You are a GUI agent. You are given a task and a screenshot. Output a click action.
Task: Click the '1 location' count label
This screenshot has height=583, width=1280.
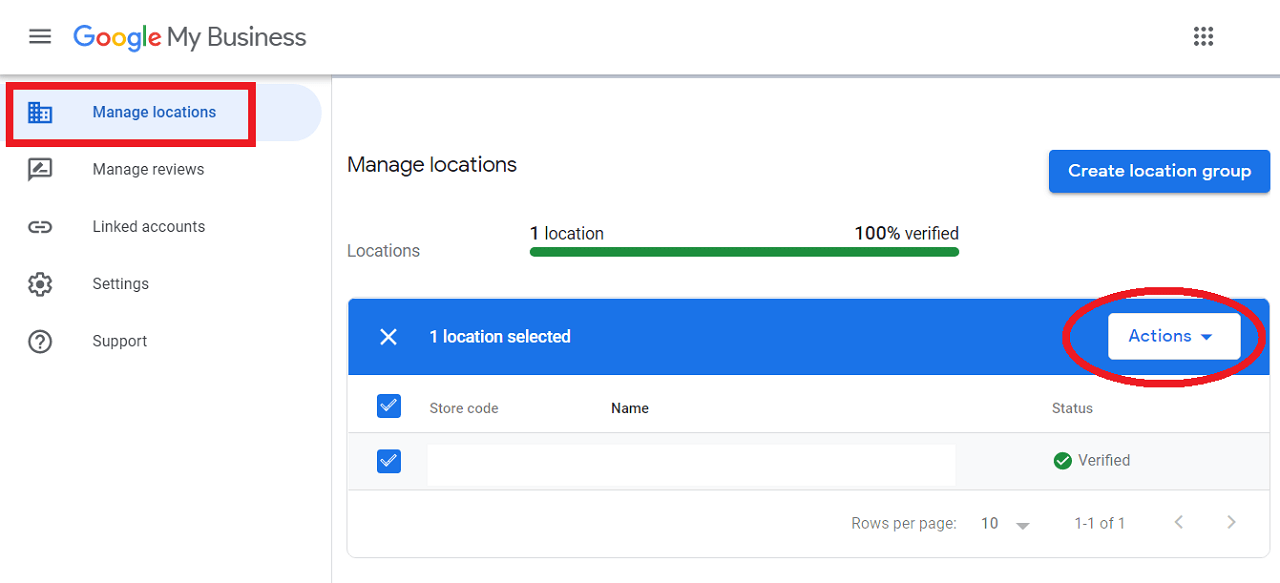point(567,233)
